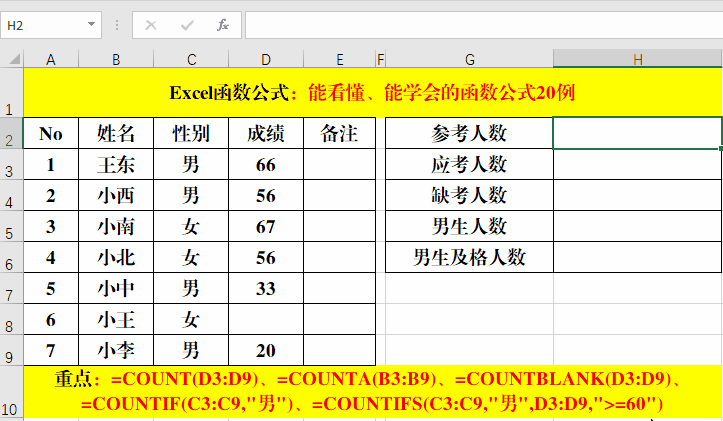
Task: Click the Select All corner triangle
Action: 14,59
